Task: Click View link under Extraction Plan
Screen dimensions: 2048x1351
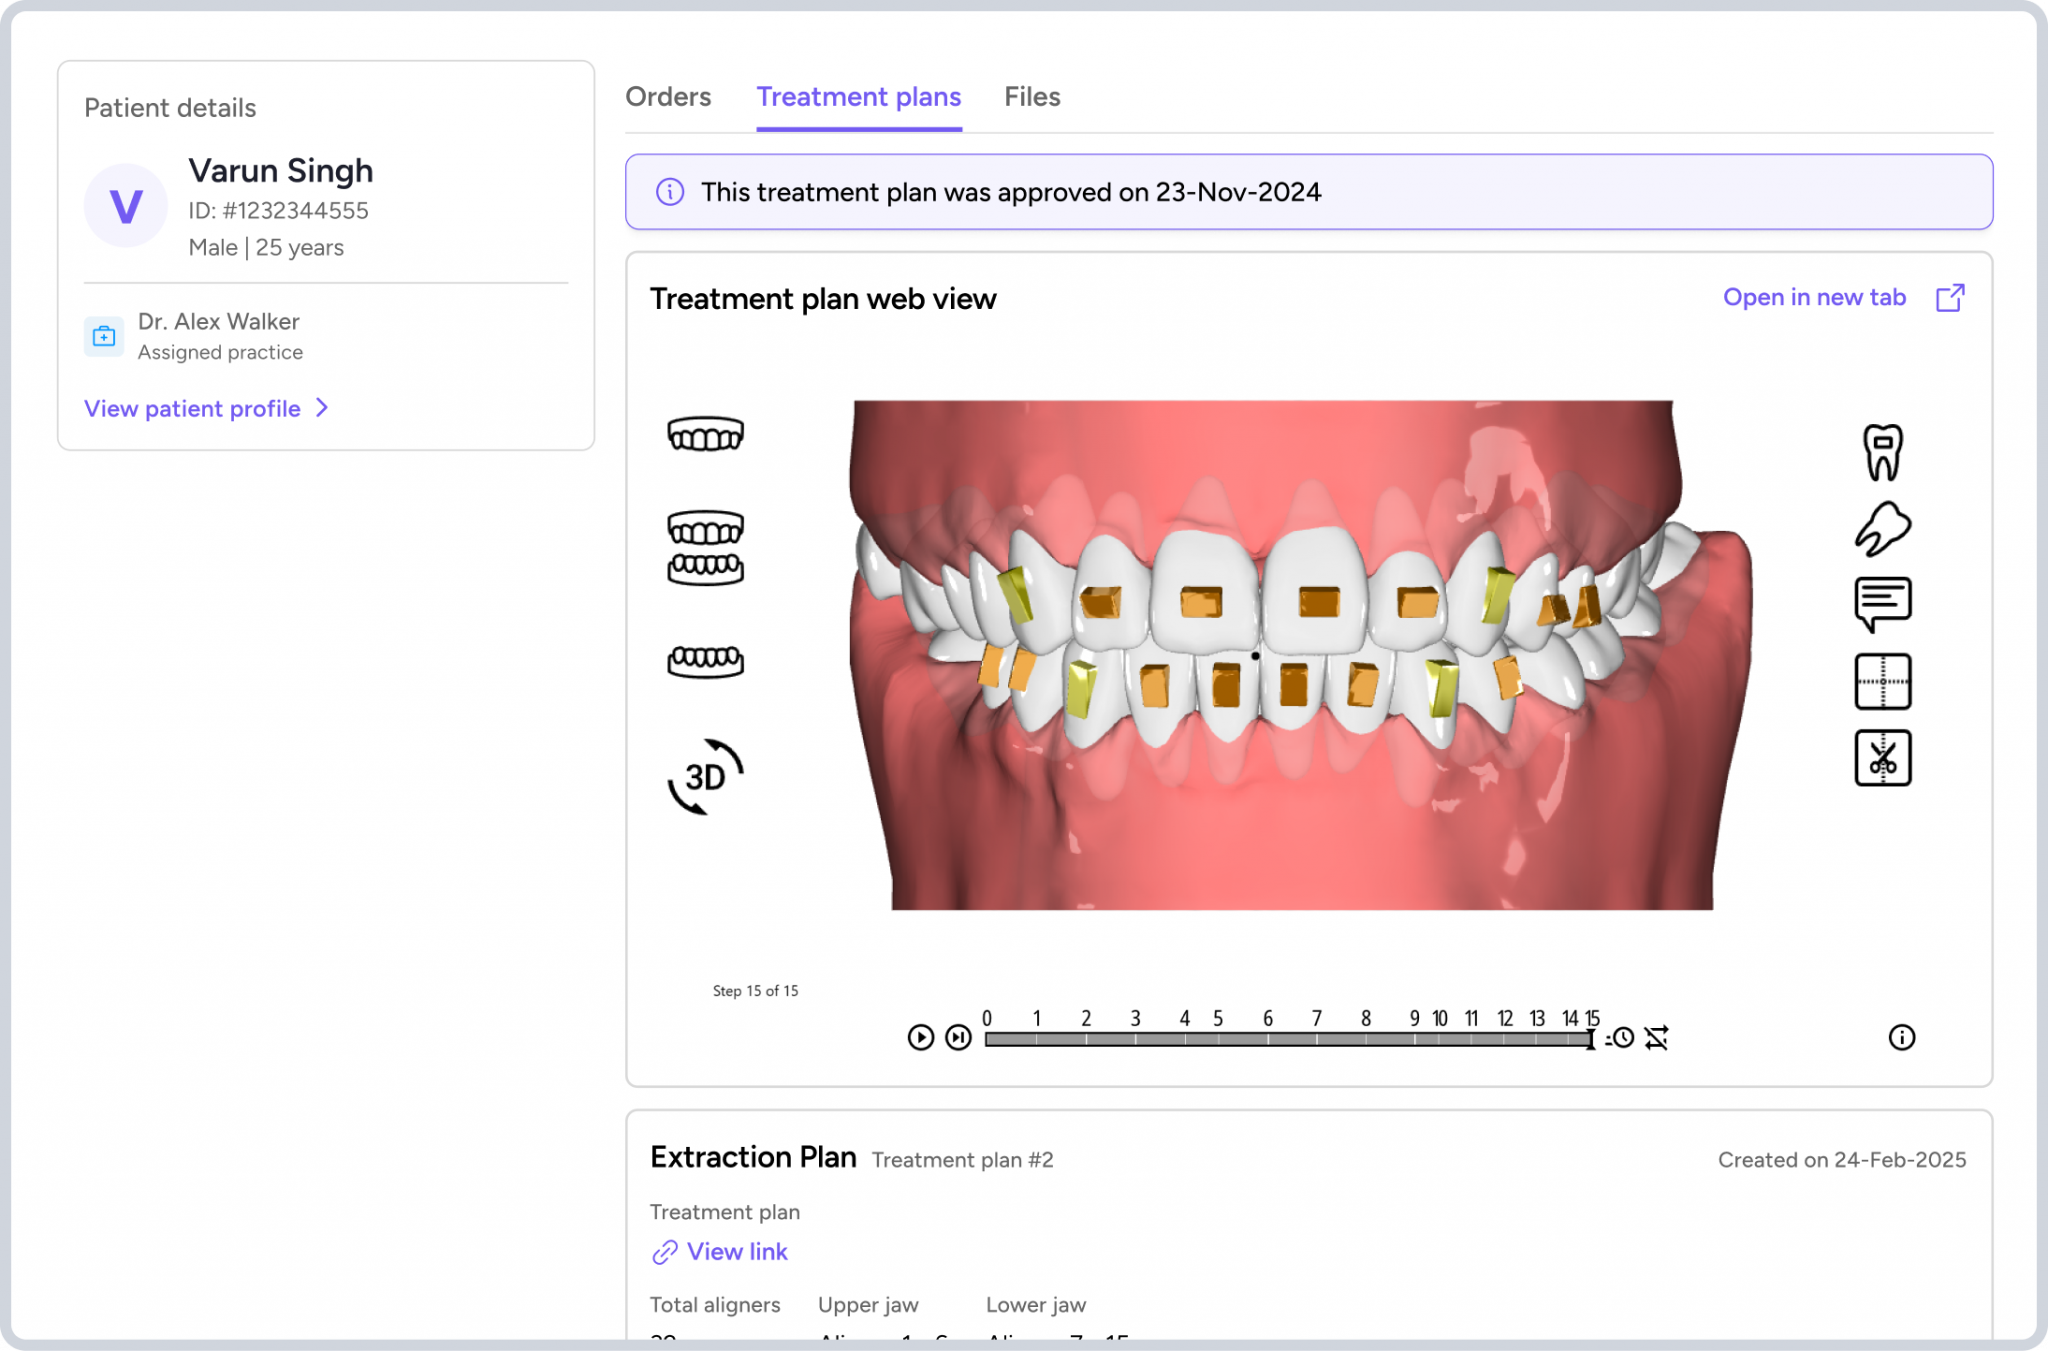Action: [738, 1251]
